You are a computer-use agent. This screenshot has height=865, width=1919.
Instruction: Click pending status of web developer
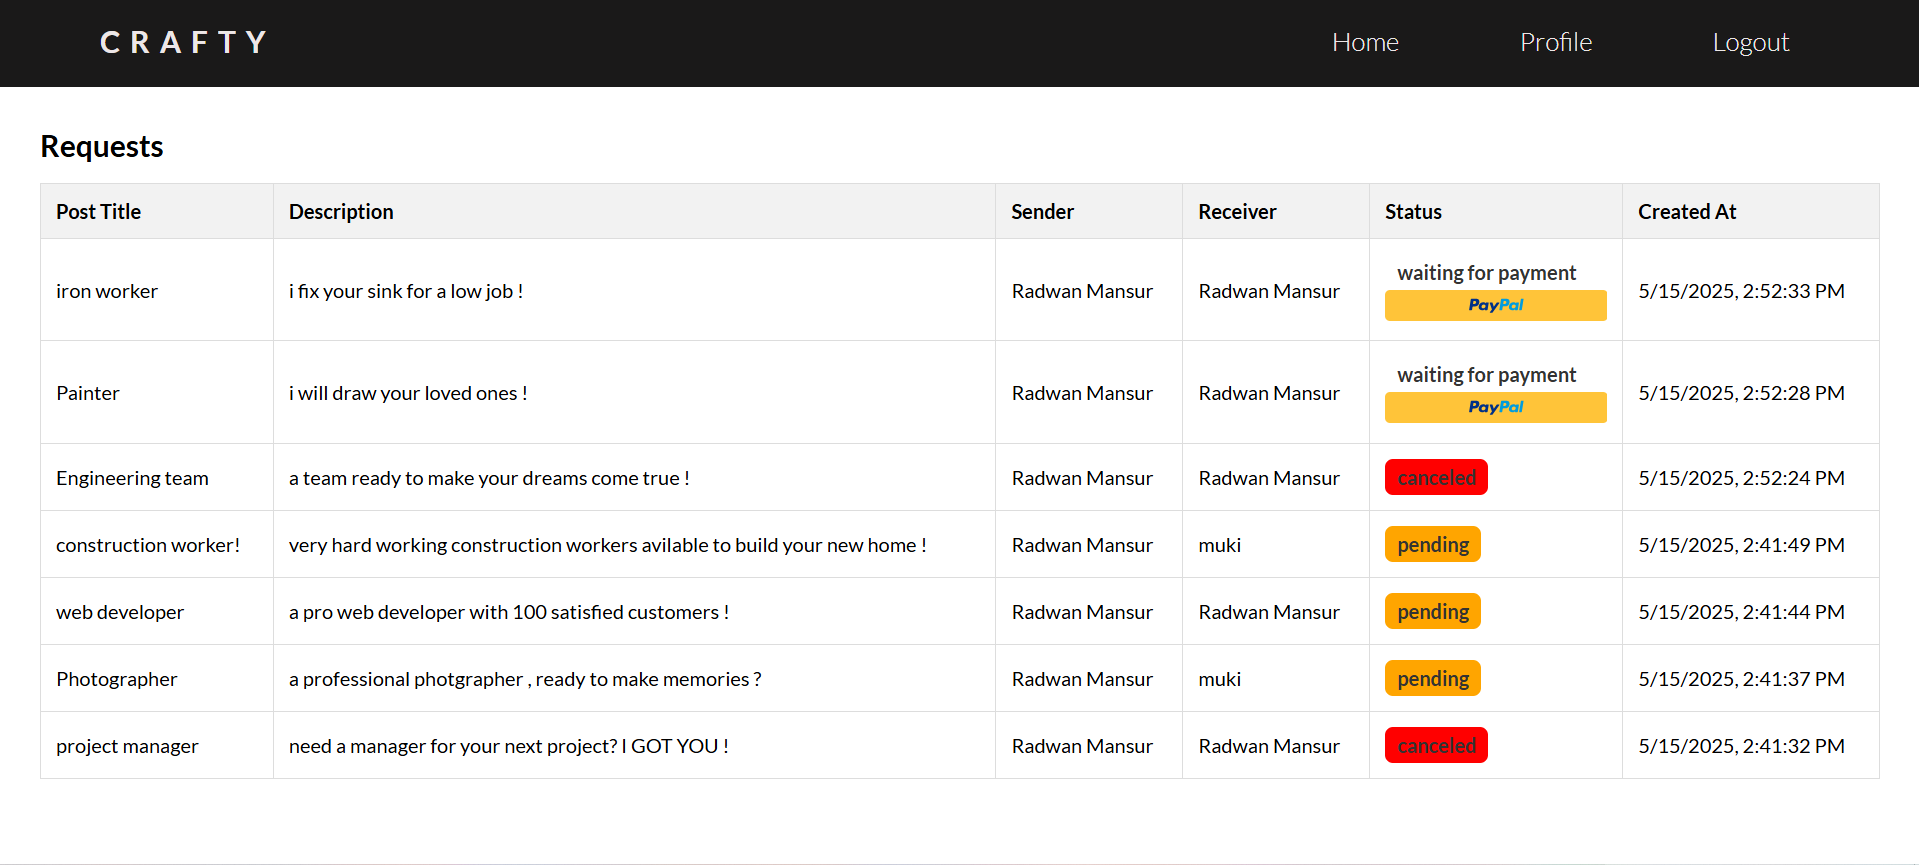pos(1432,612)
